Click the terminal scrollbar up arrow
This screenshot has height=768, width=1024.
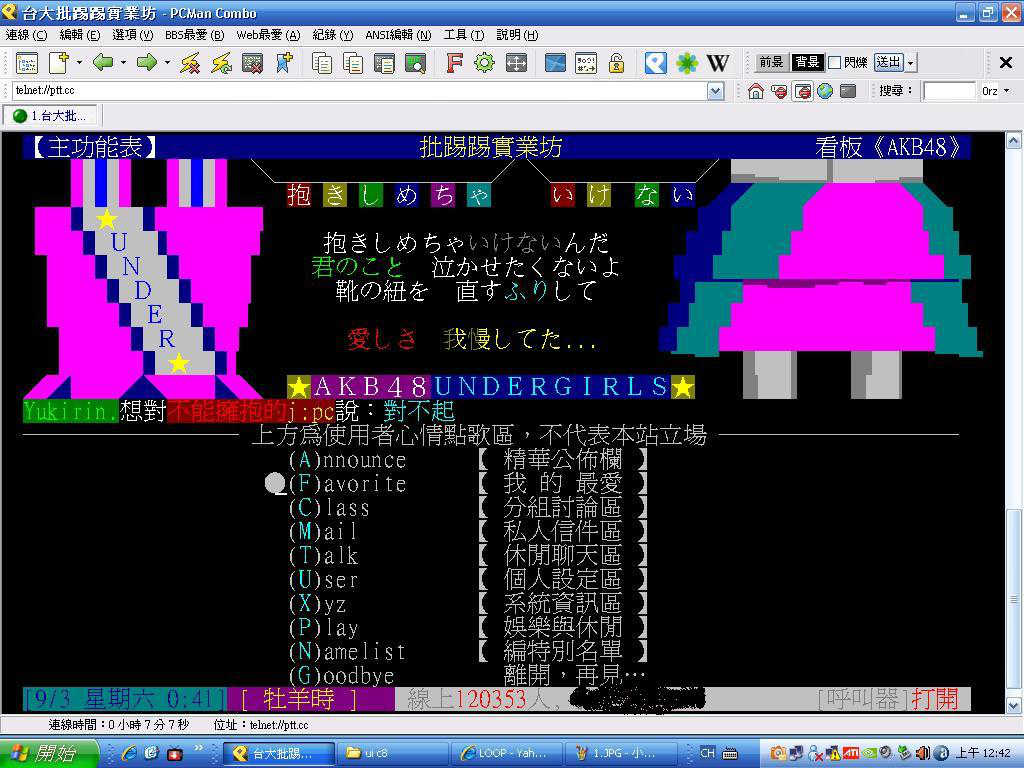(1014, 140)
